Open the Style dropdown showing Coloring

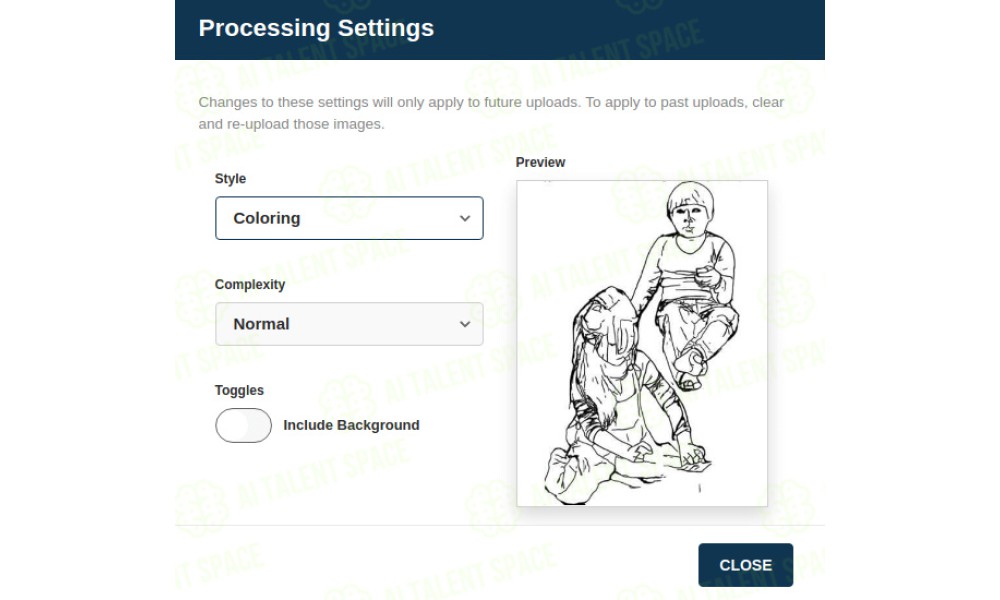[349, 218]
